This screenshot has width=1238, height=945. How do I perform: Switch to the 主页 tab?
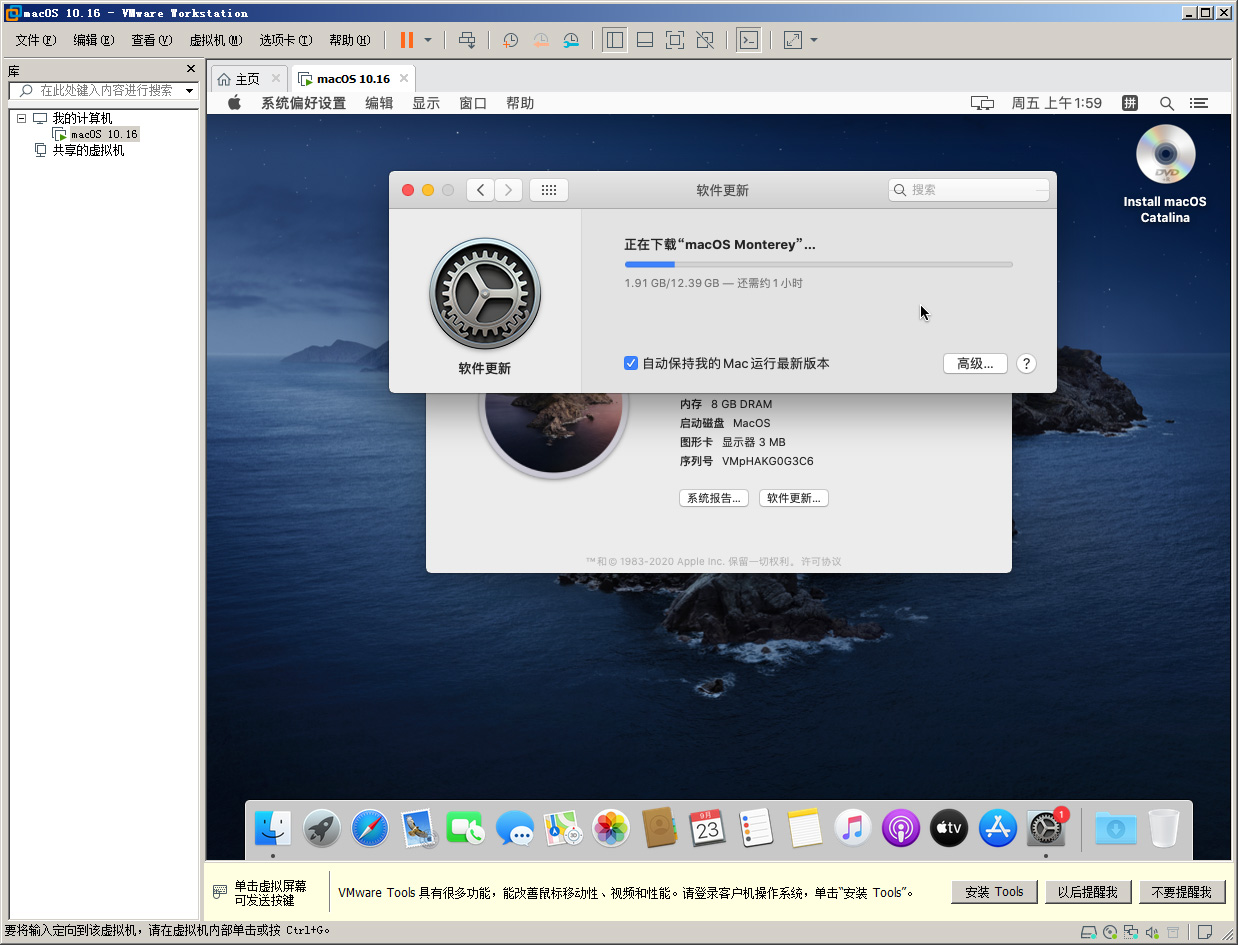(x=247, y=79)
